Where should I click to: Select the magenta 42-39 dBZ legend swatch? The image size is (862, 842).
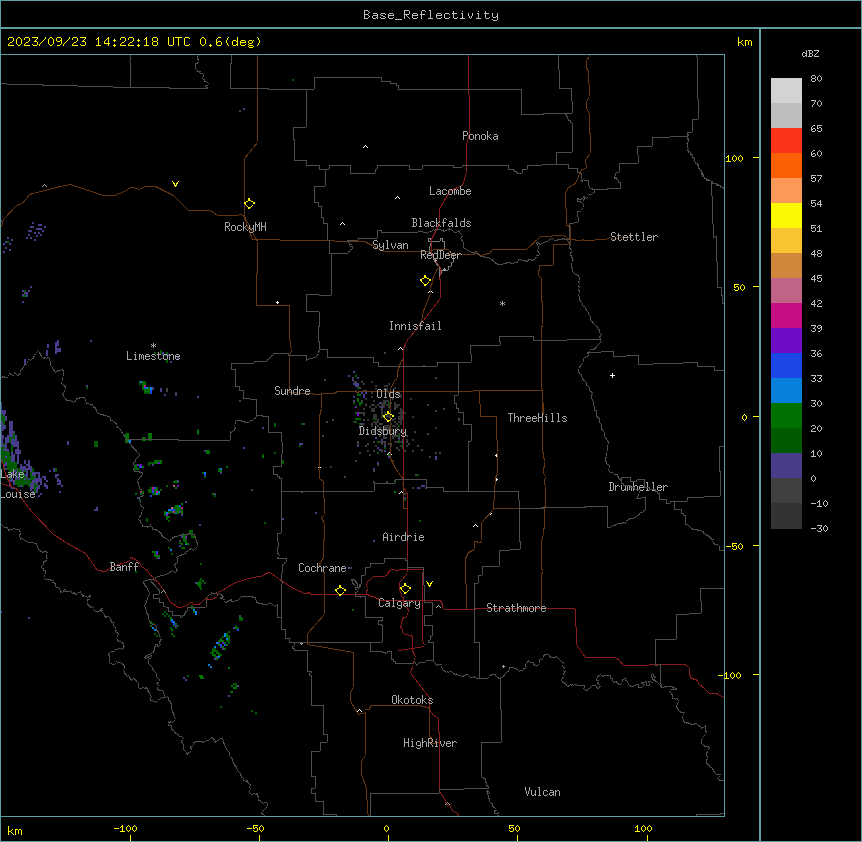786,315
